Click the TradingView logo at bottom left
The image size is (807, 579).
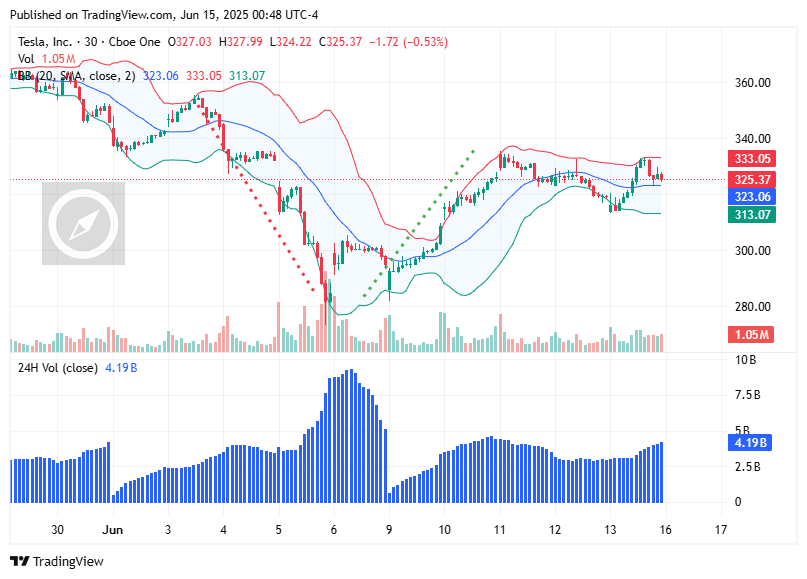(57, 561)
